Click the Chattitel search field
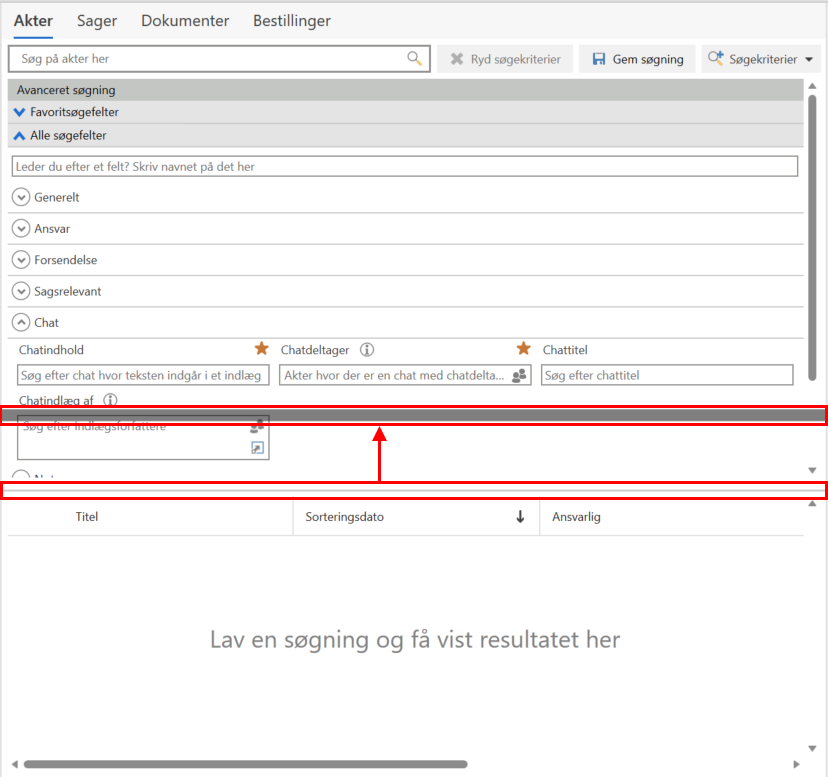 (x=667, y=375)
